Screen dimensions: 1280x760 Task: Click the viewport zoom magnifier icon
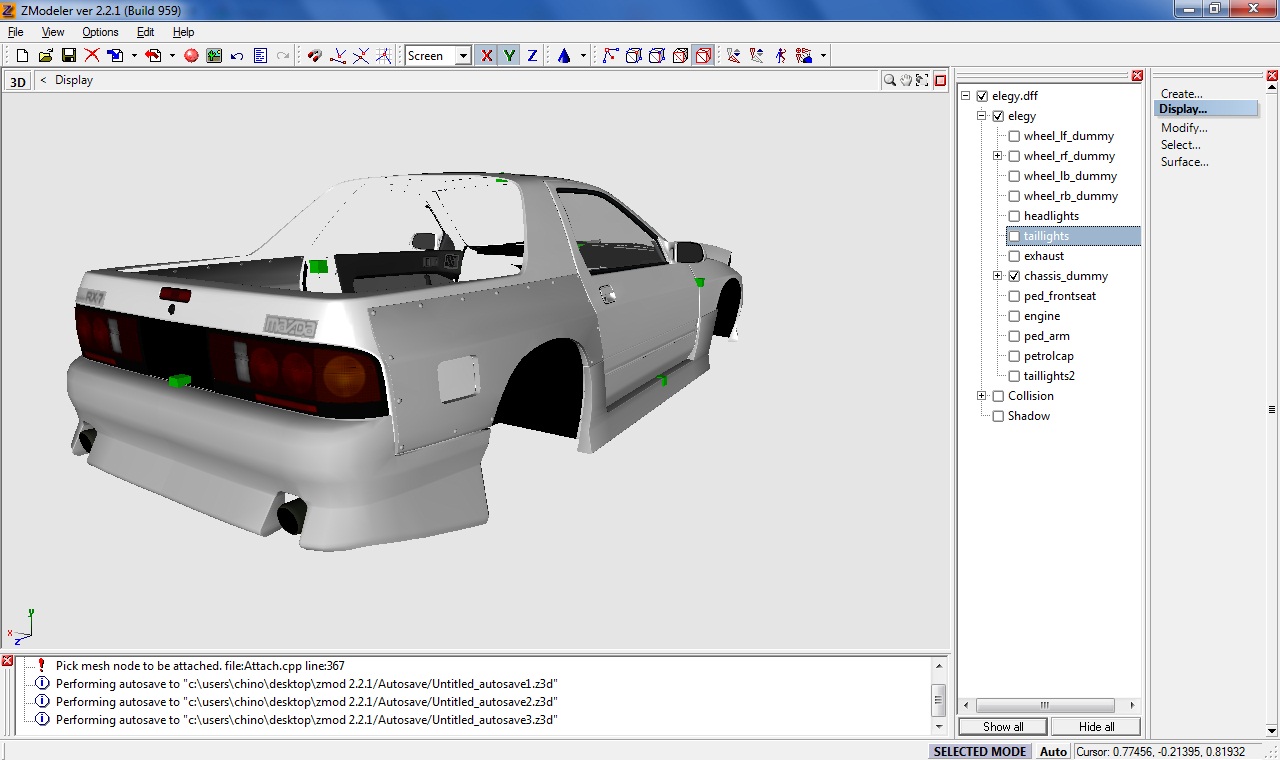(x=889, y=81)
